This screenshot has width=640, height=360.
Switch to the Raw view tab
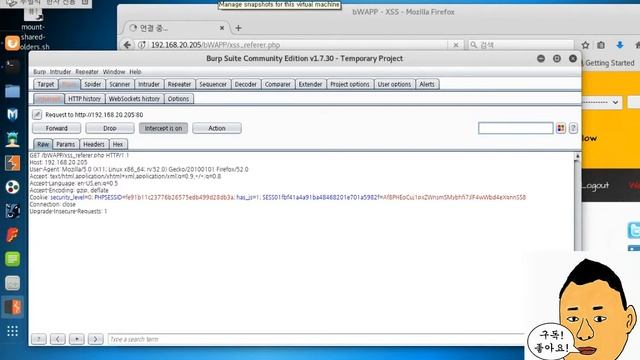[x=43, y=144]
